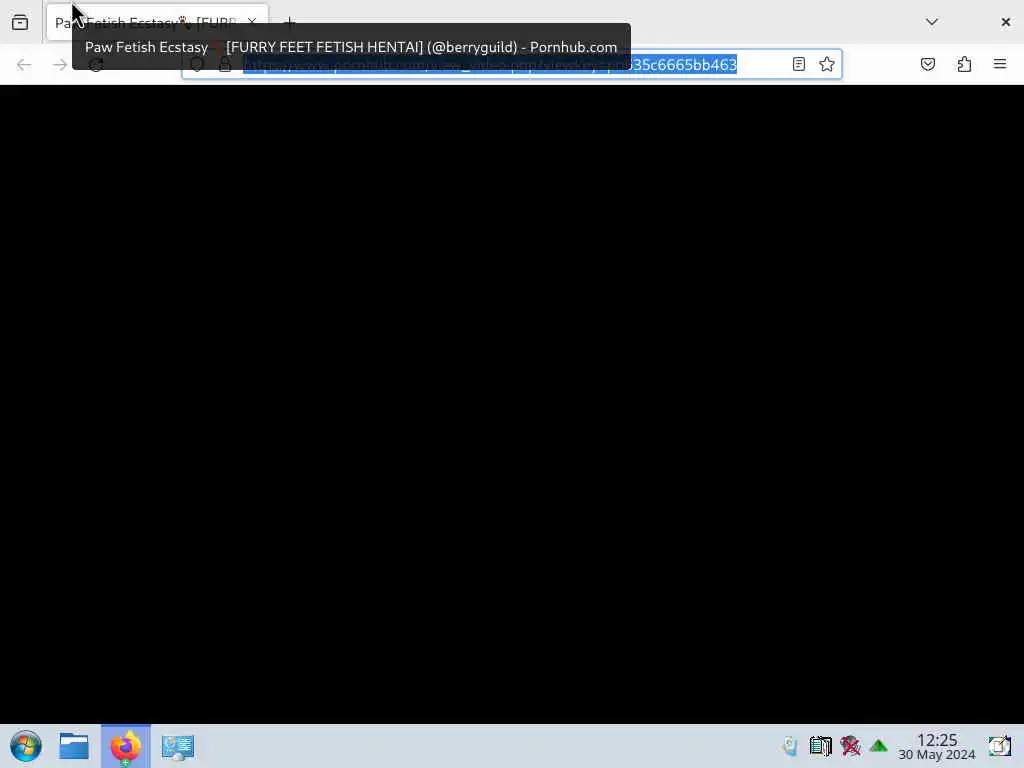
Task: Close the Paw Fetish Ecstasy browser tab
Action: coord(252,22)
